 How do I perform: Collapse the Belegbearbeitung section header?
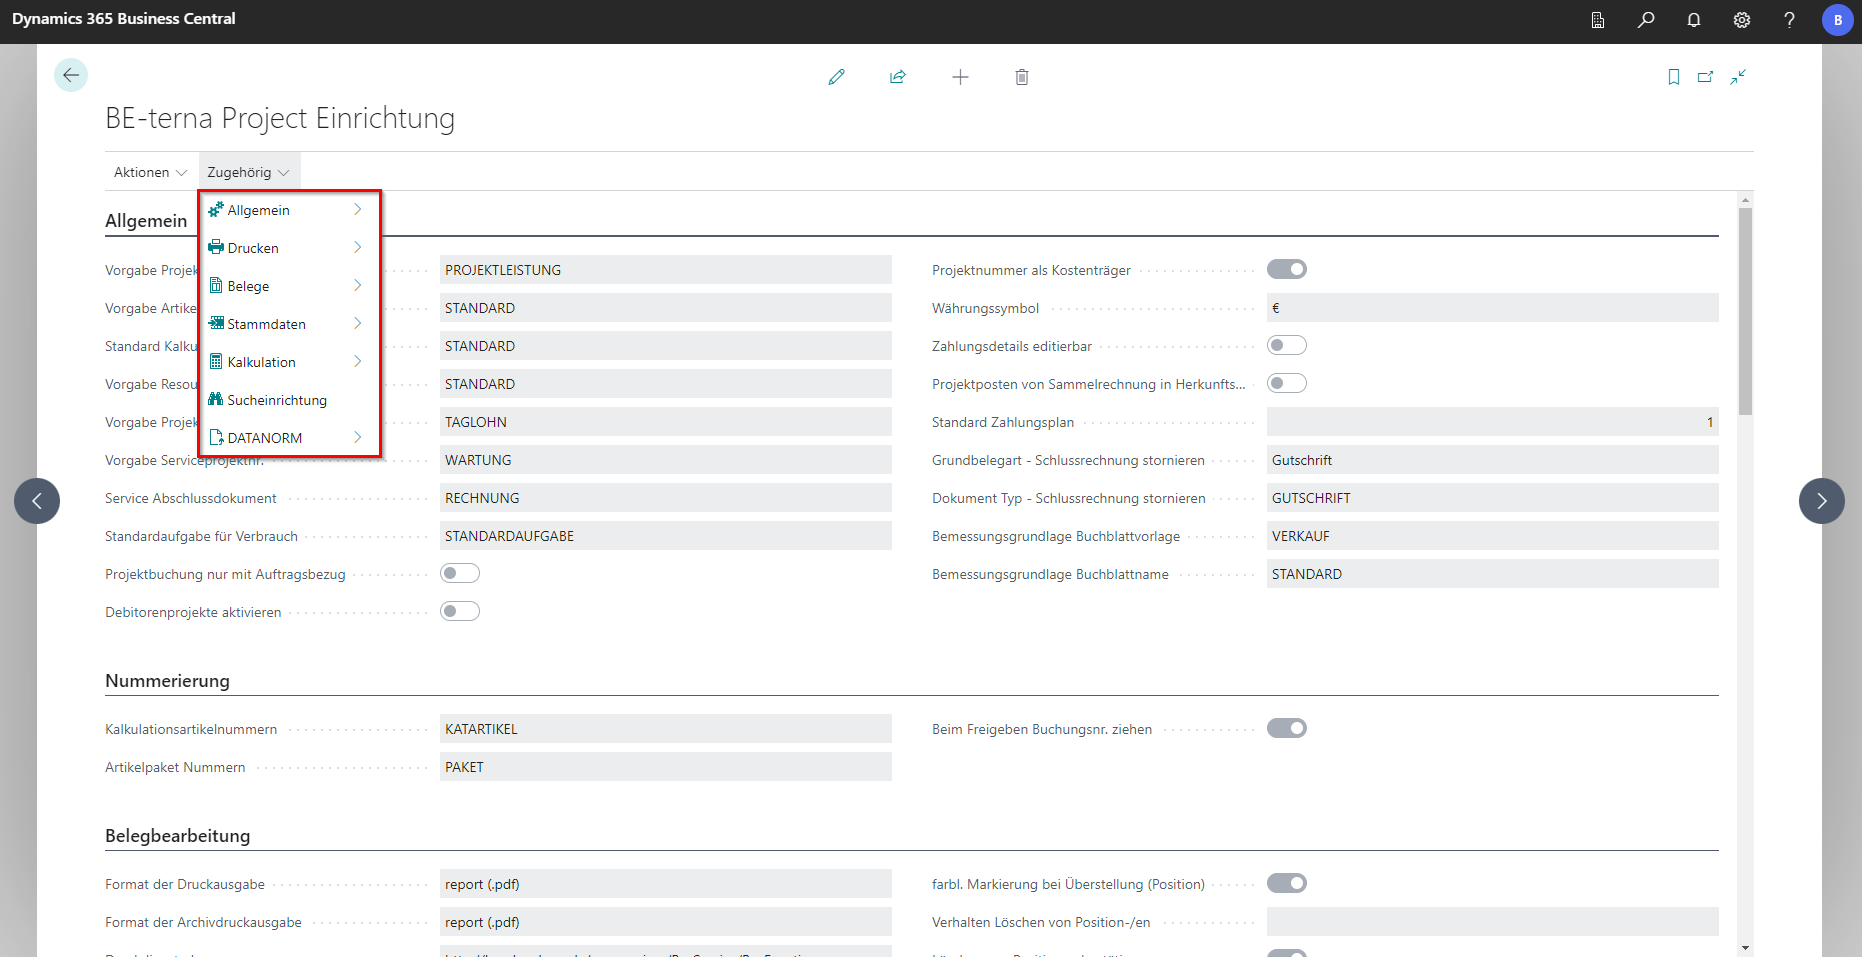(177, 836)
